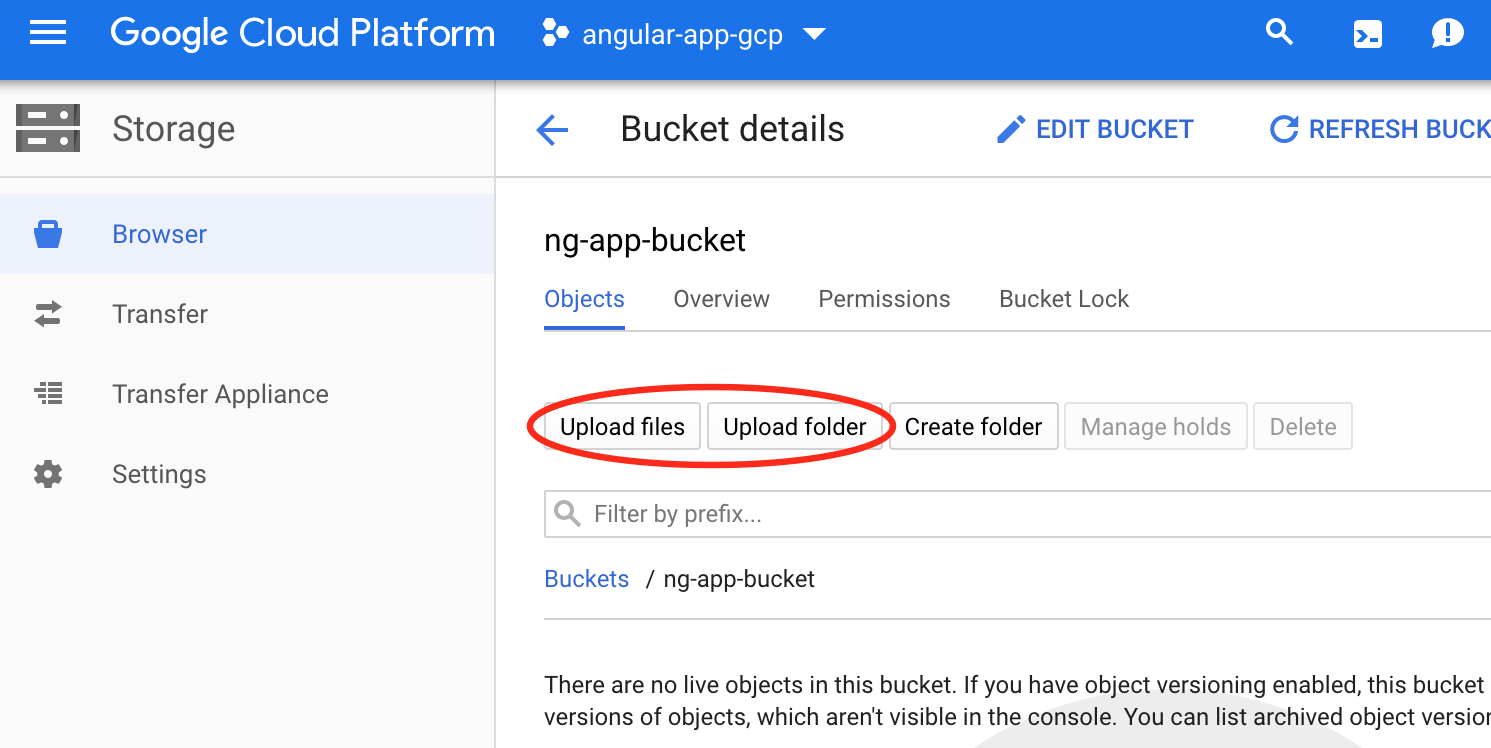Open the notifications alert icon
1491x748 pixels.
[x=1447, y=35]
